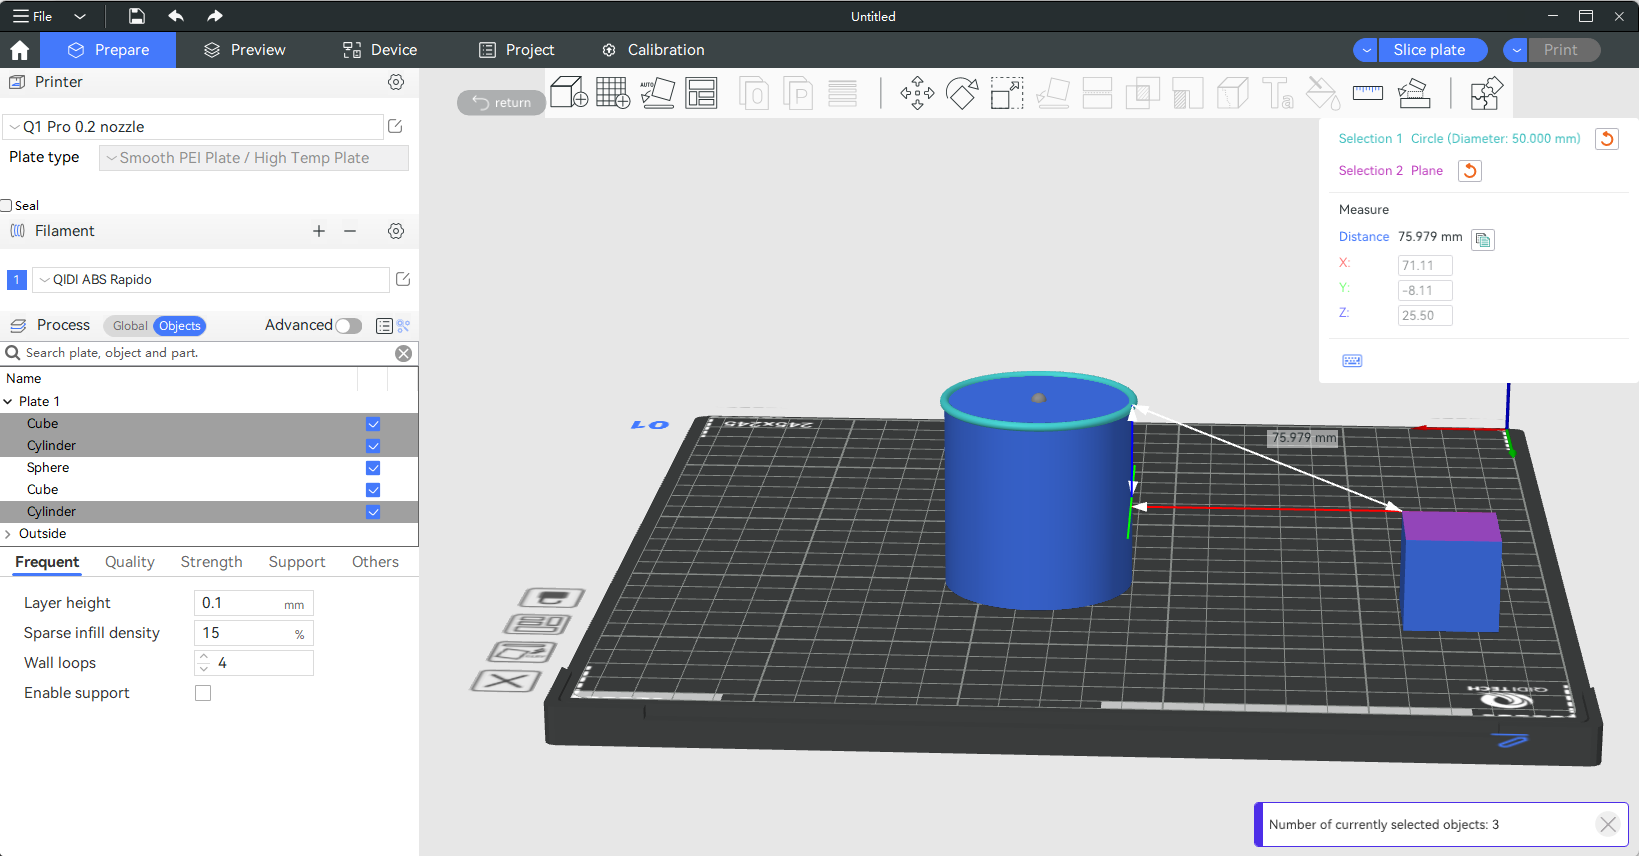Select the Auto orient tool
Image resolution: width=1639 pixels, height=856 pixels.
coord(657,93)
